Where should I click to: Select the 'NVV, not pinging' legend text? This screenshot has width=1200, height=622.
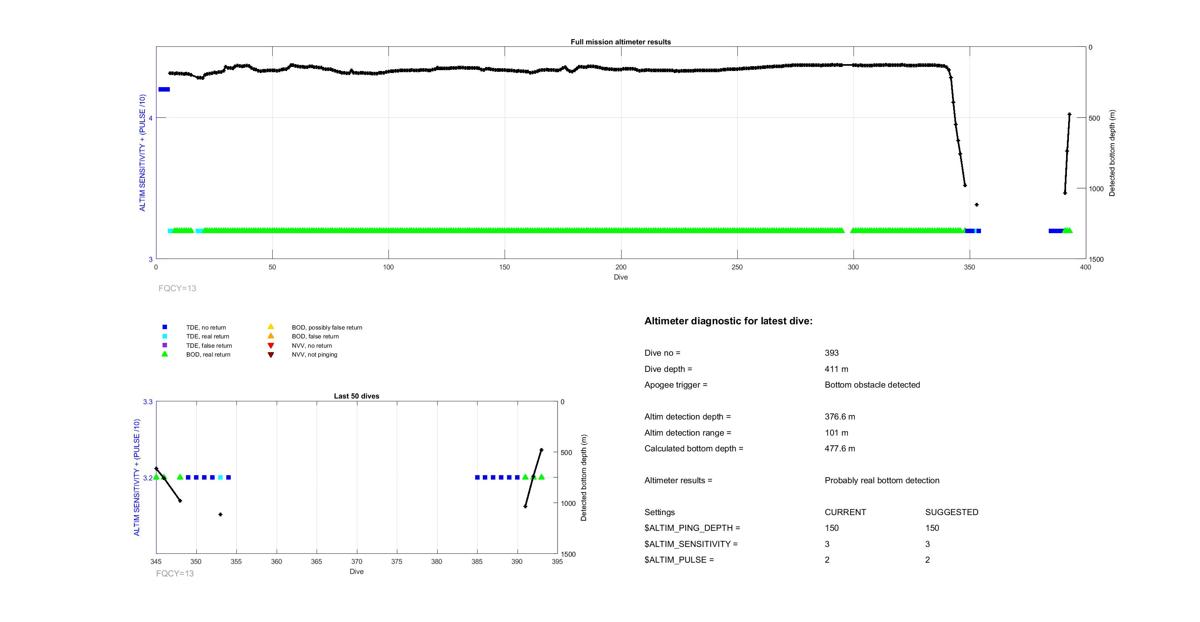(x=315, y=354)
